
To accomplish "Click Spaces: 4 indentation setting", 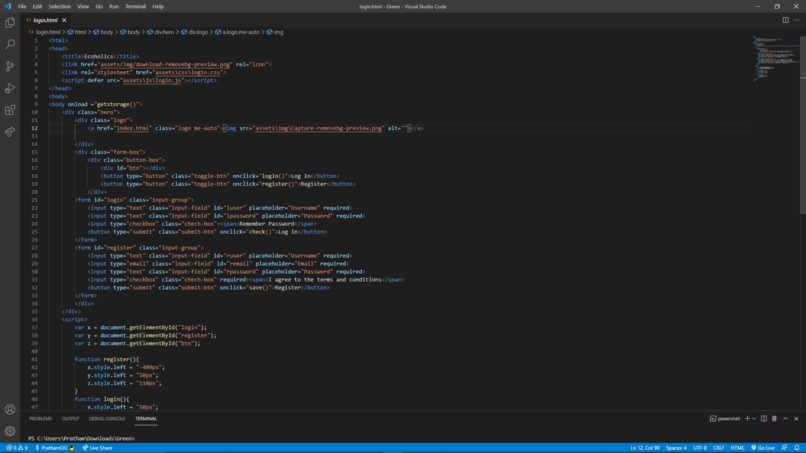I will click(x=676, y=448).
